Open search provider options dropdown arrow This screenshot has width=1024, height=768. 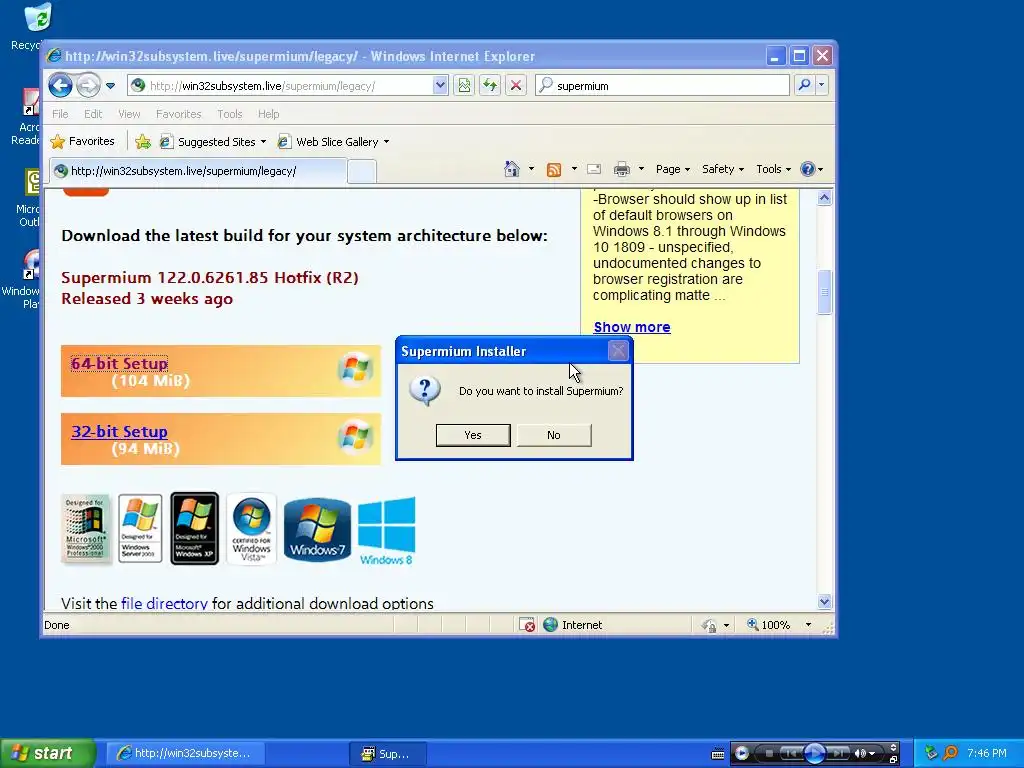tap(822, 85)
